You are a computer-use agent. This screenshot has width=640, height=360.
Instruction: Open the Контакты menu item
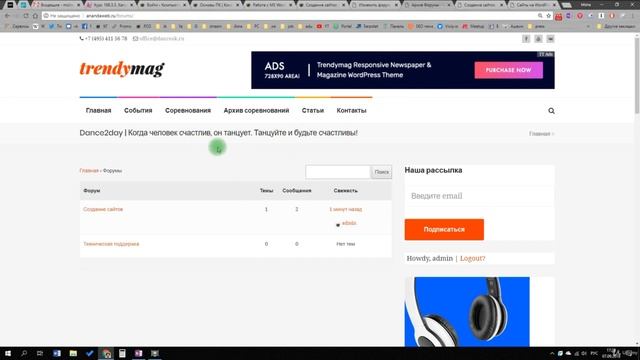351,111
